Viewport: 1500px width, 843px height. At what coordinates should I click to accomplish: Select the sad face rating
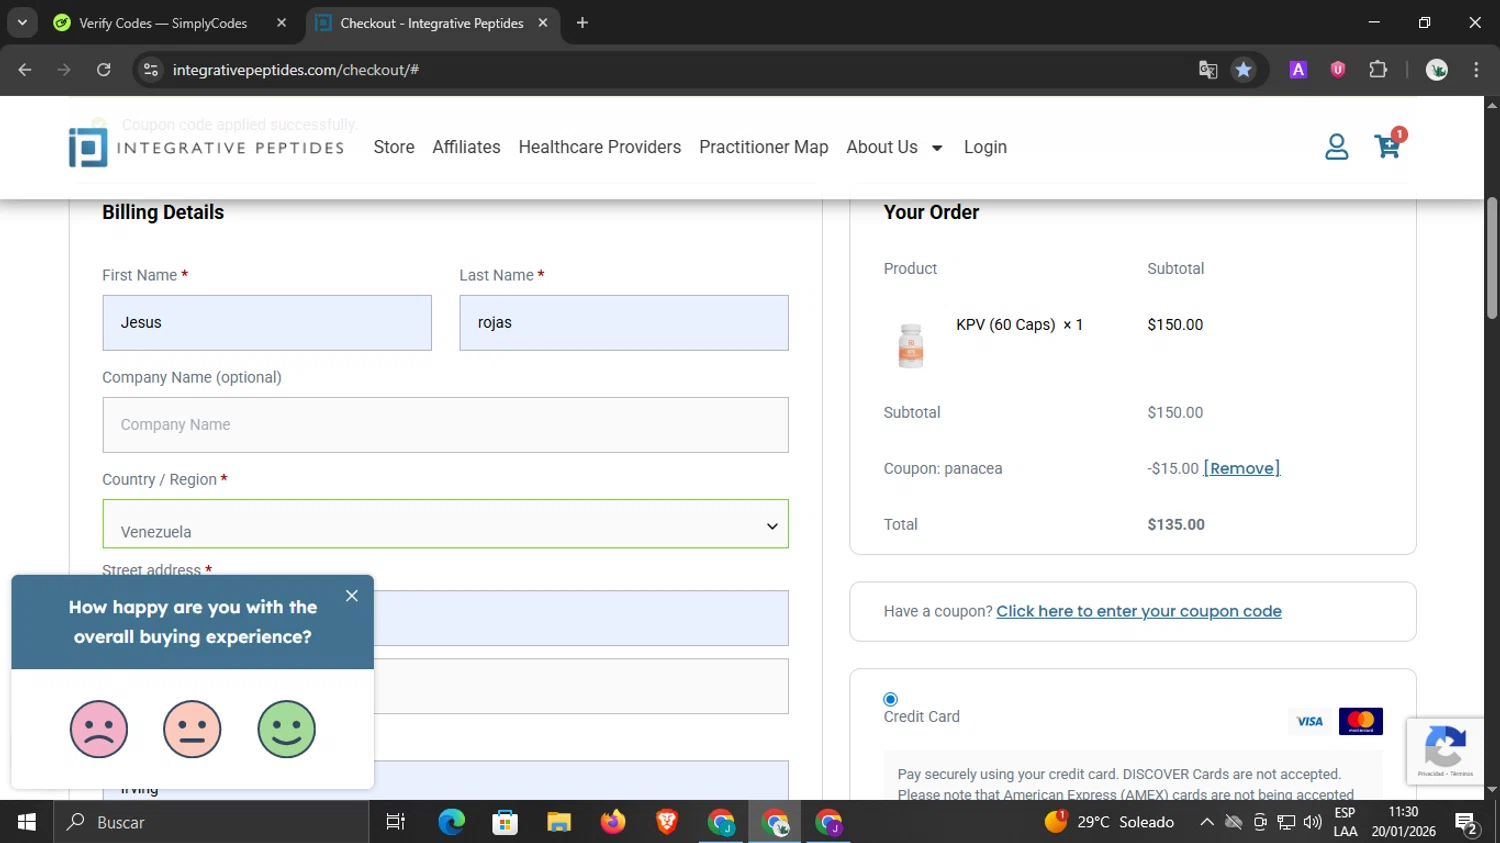99,729
